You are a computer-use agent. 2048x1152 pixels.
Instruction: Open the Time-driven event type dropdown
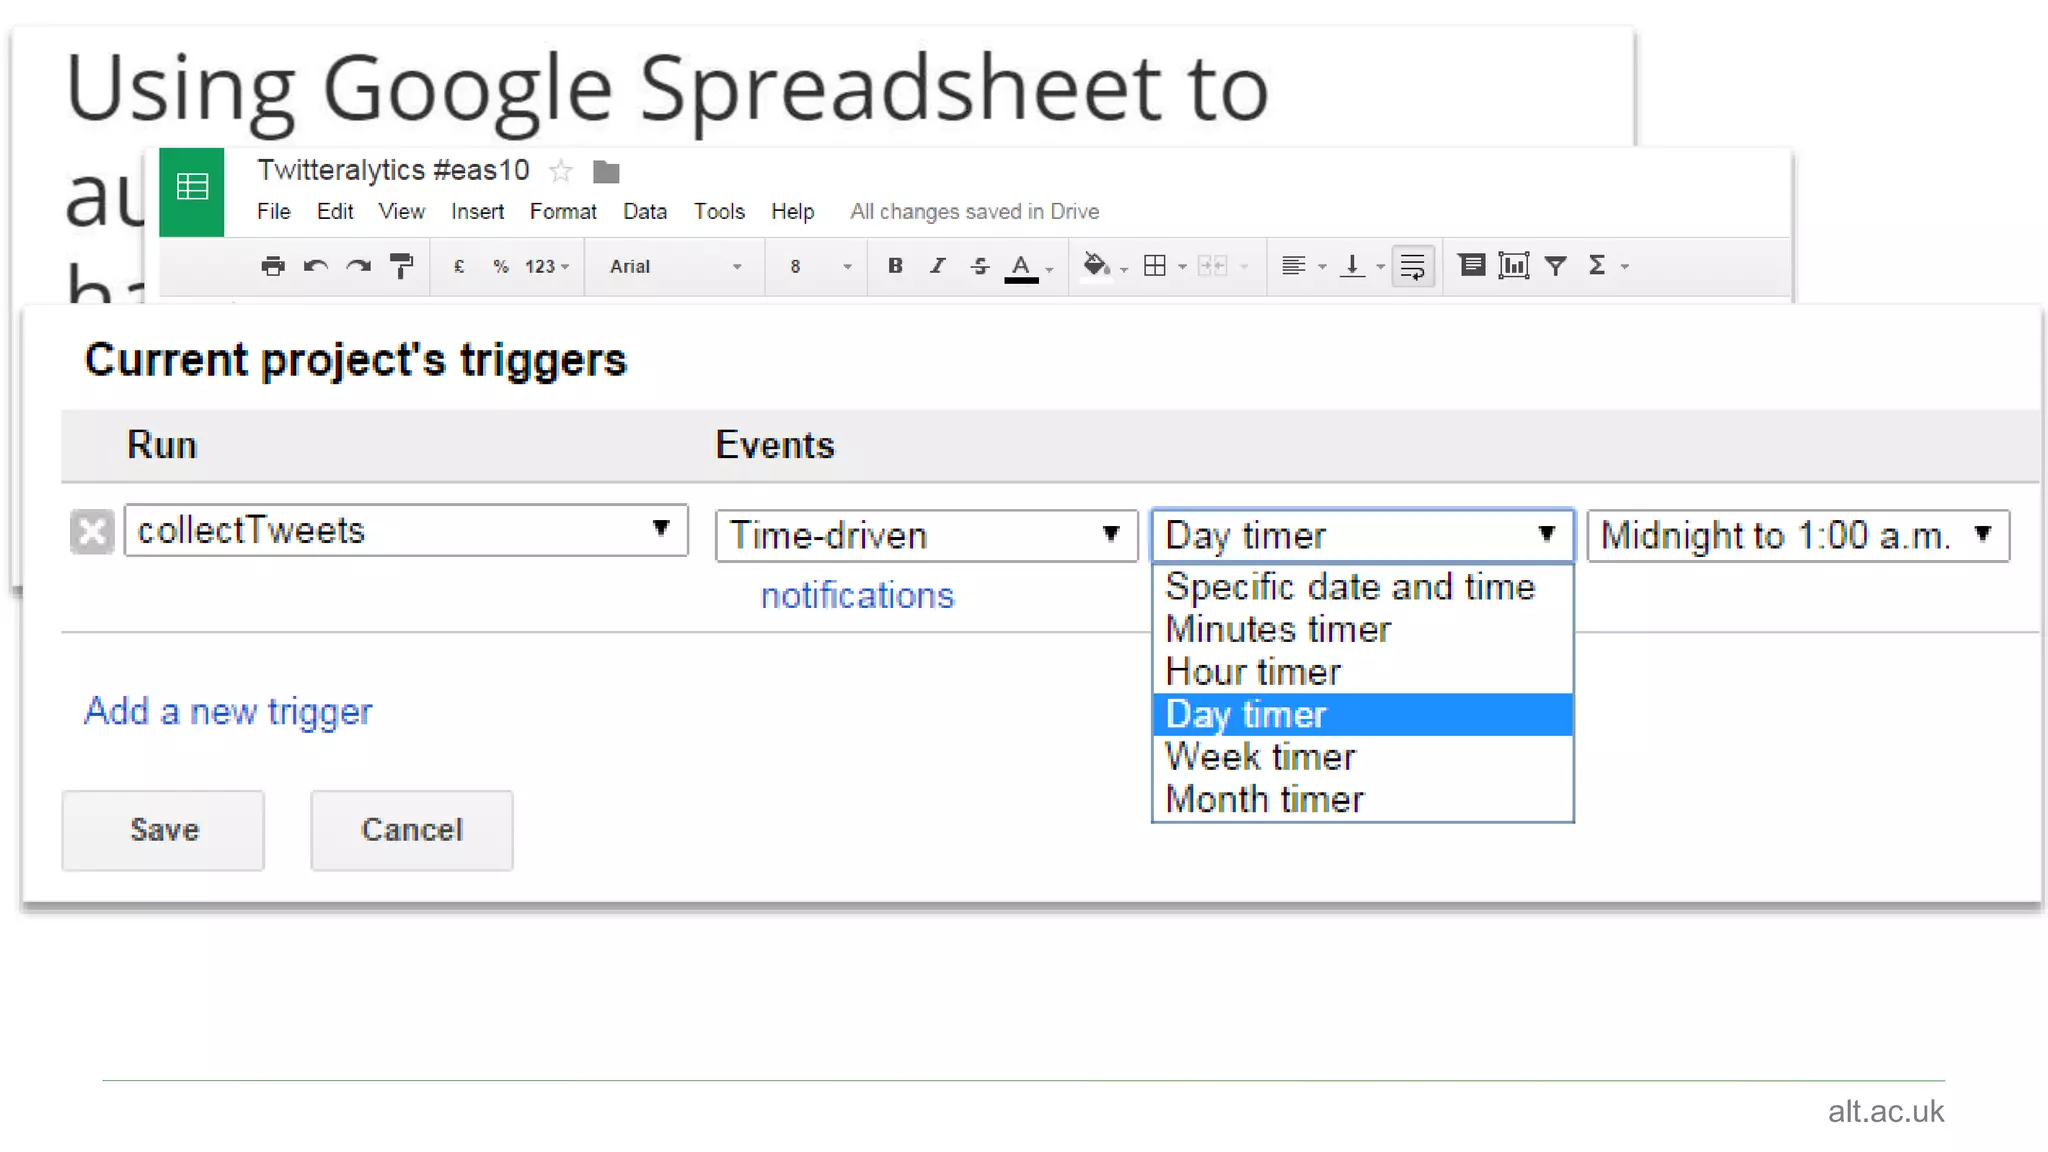tap(925, 535)
